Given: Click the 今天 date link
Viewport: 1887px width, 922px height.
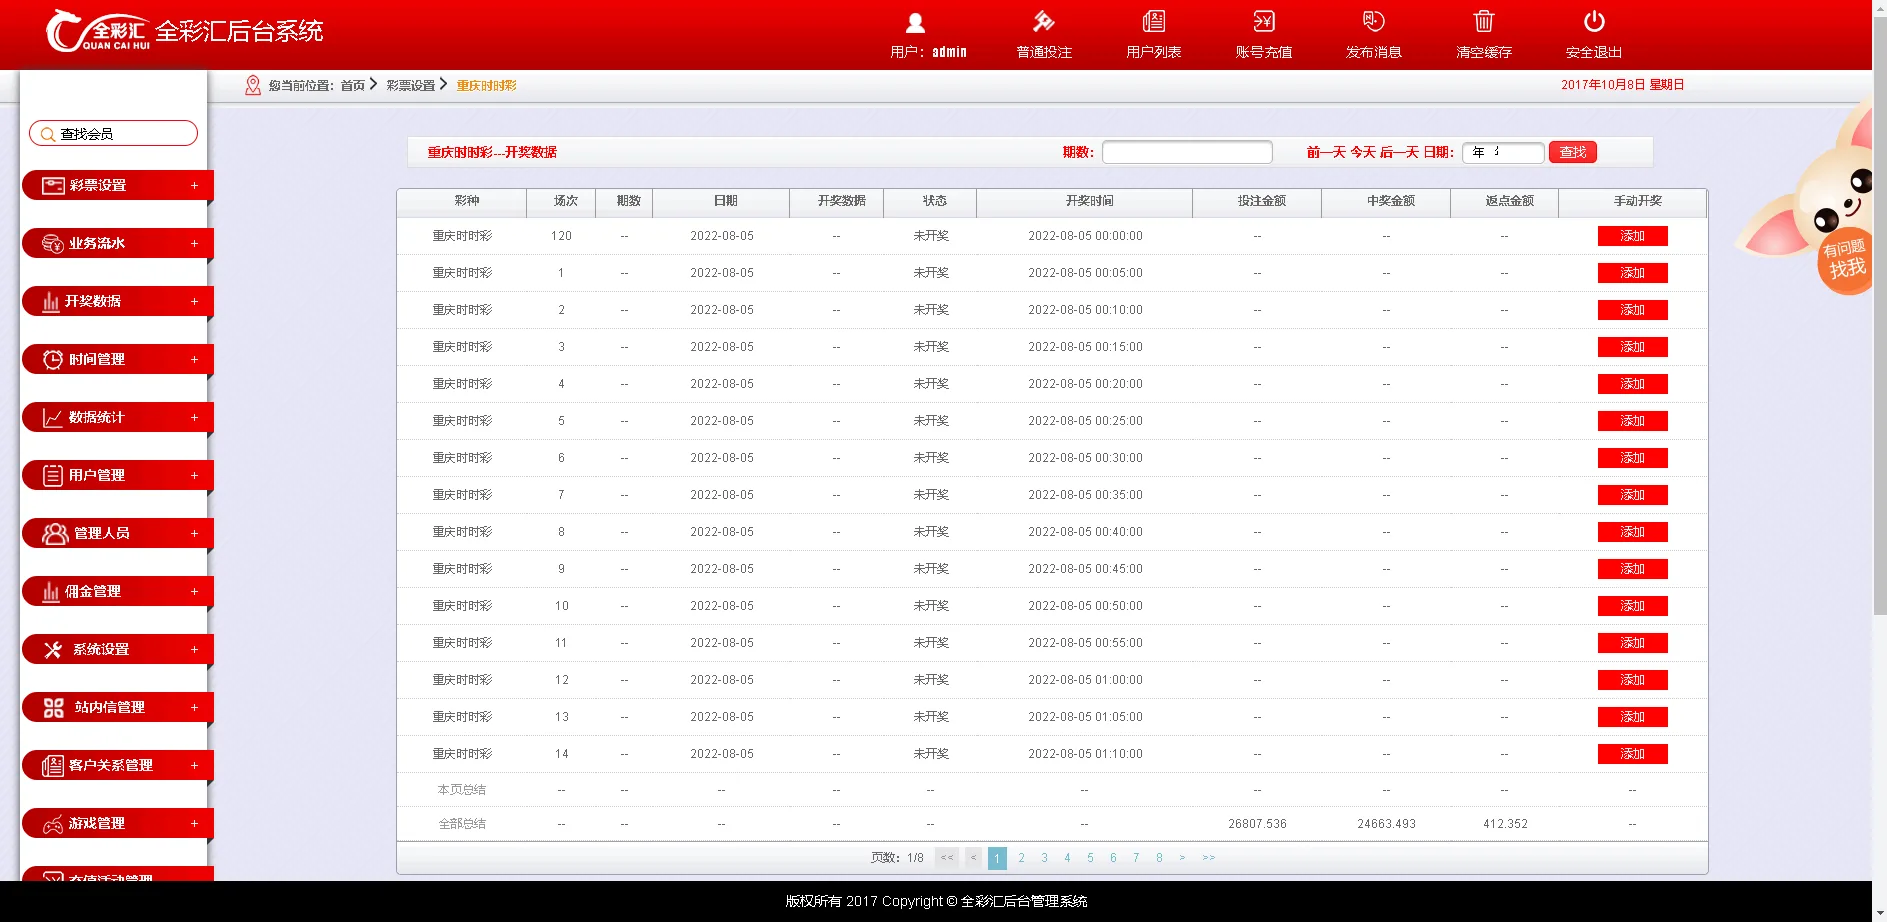Looking at the screenshot, I should point(1363,152).
